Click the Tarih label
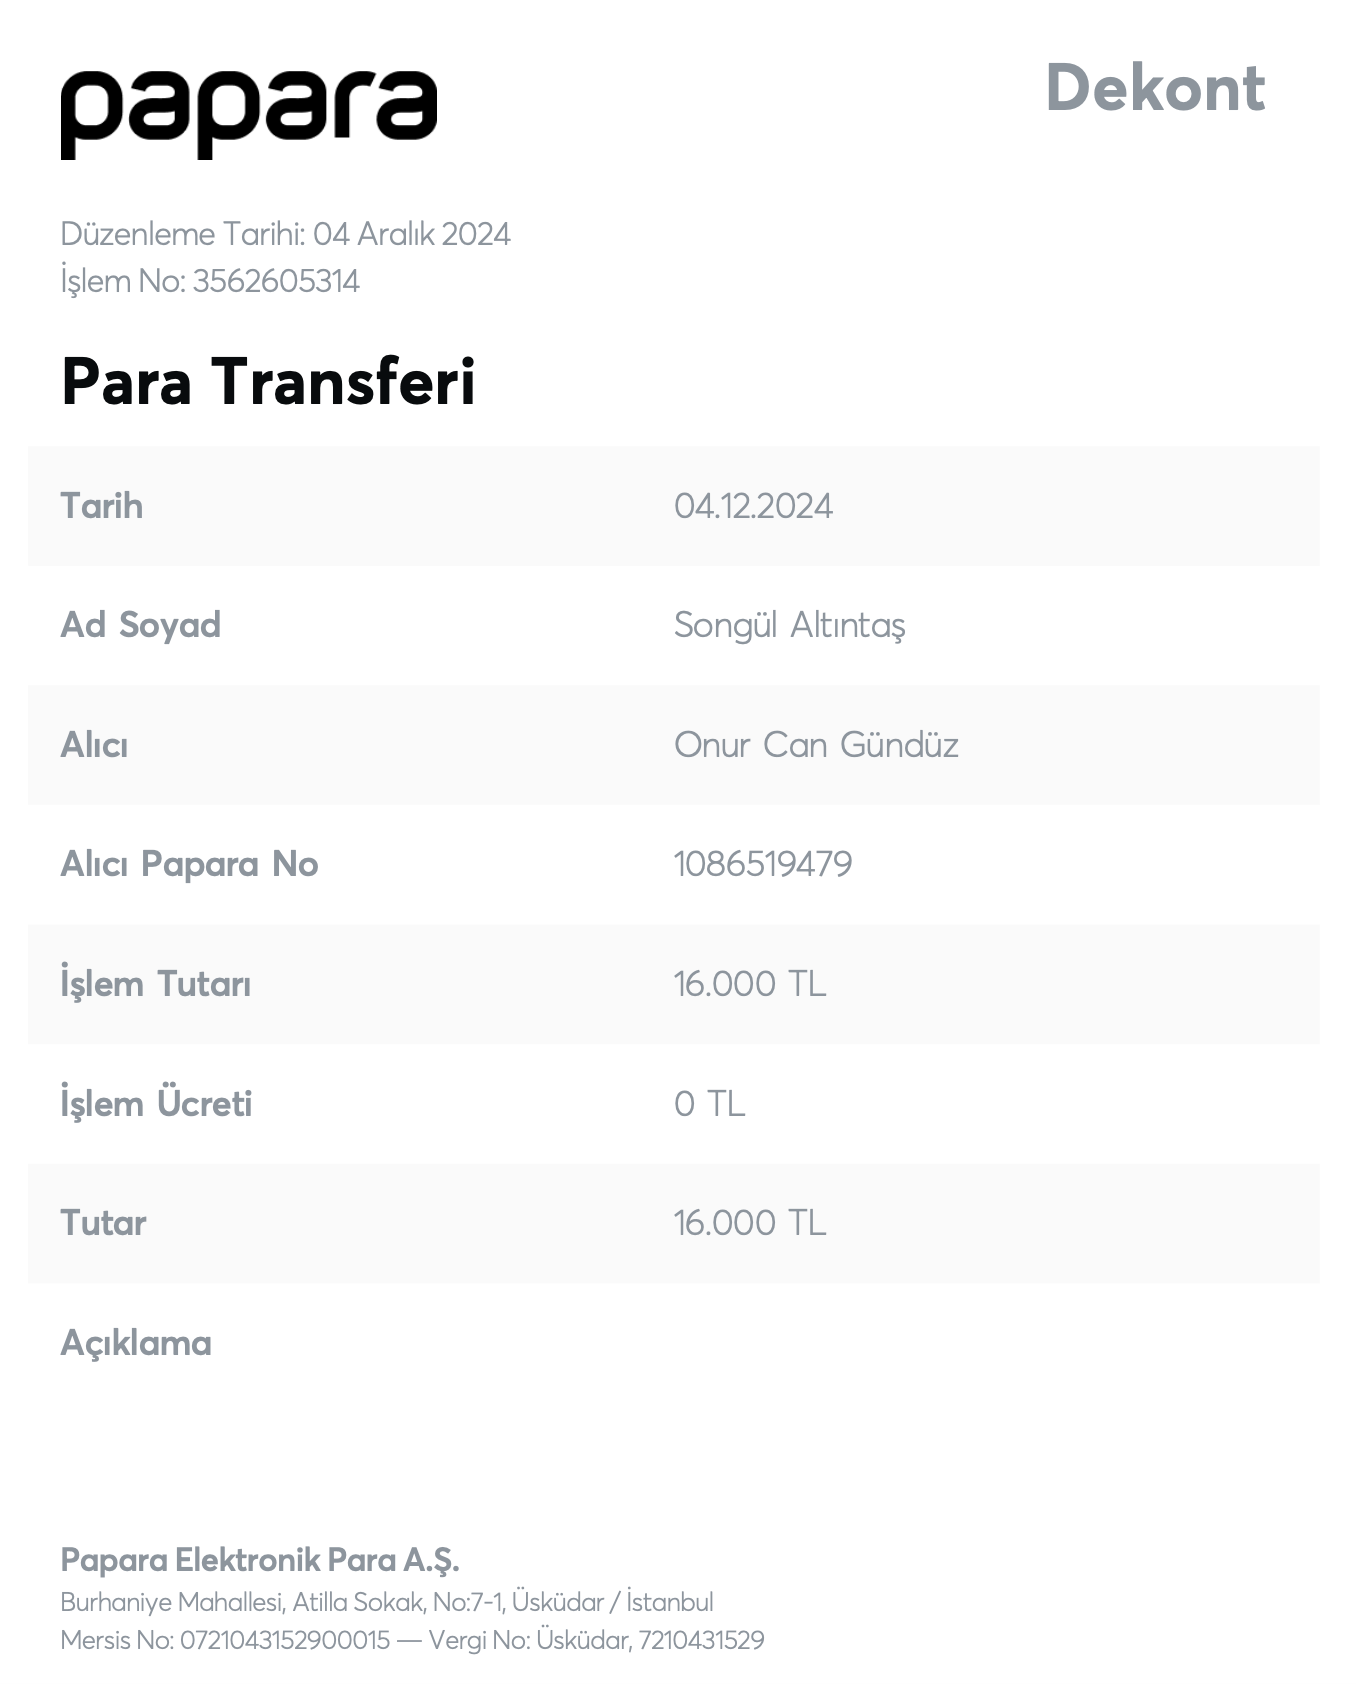Viewport: 1356px width, 1684px height. [101, 506]
